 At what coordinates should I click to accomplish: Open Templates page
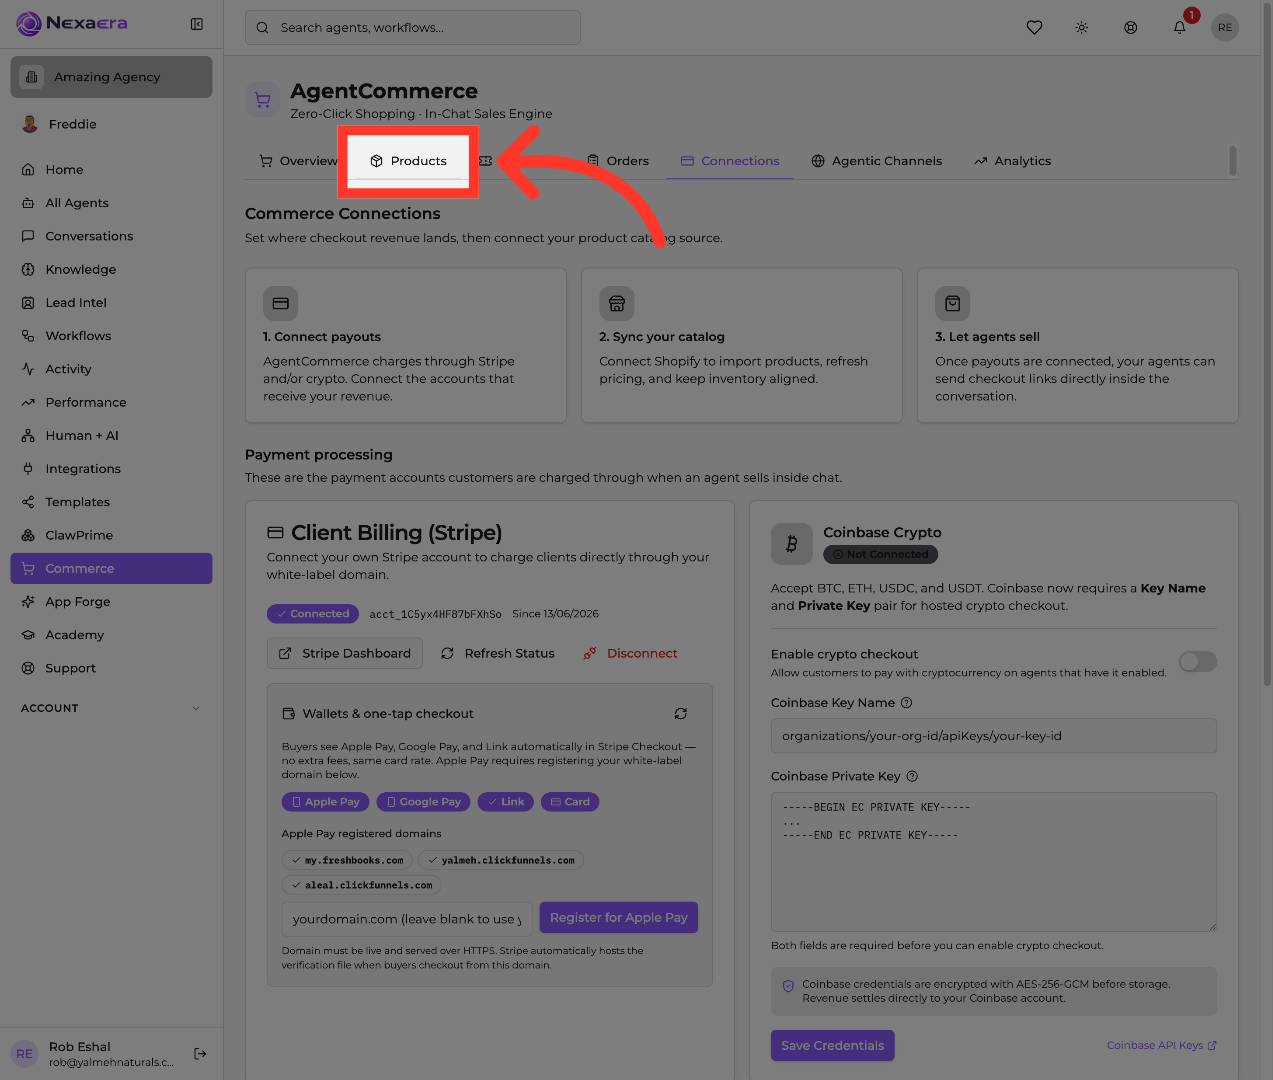[x=111, y=502]
